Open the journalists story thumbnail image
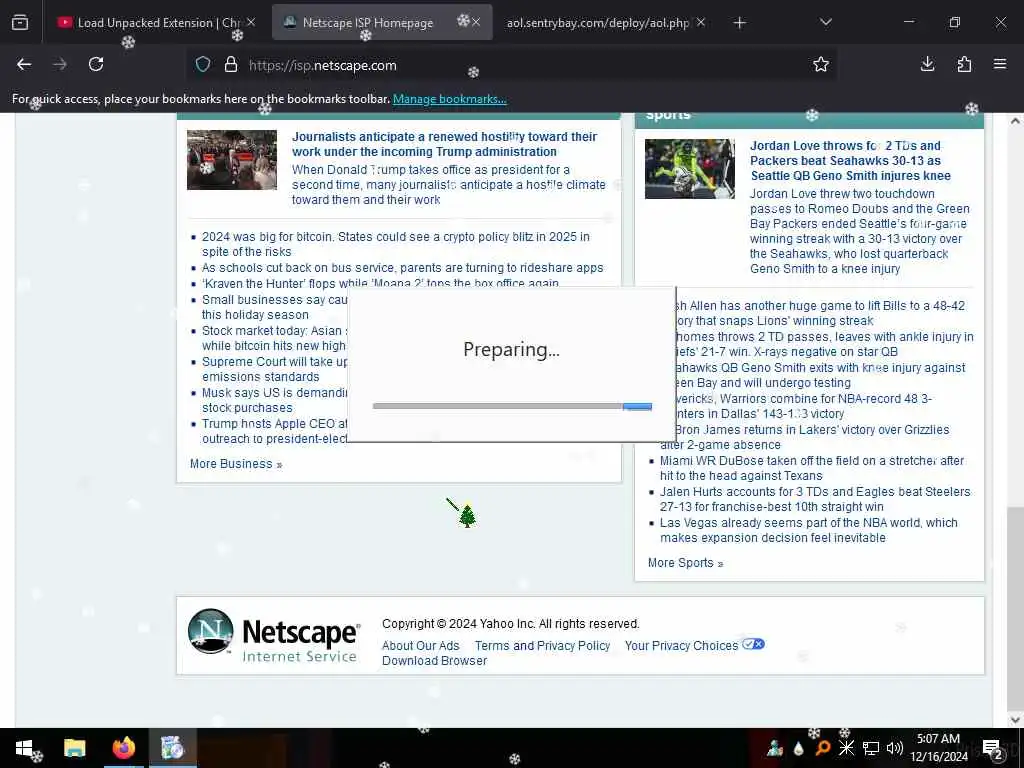Viewport: 1024px width, 768px height. (x=232, y=160)
